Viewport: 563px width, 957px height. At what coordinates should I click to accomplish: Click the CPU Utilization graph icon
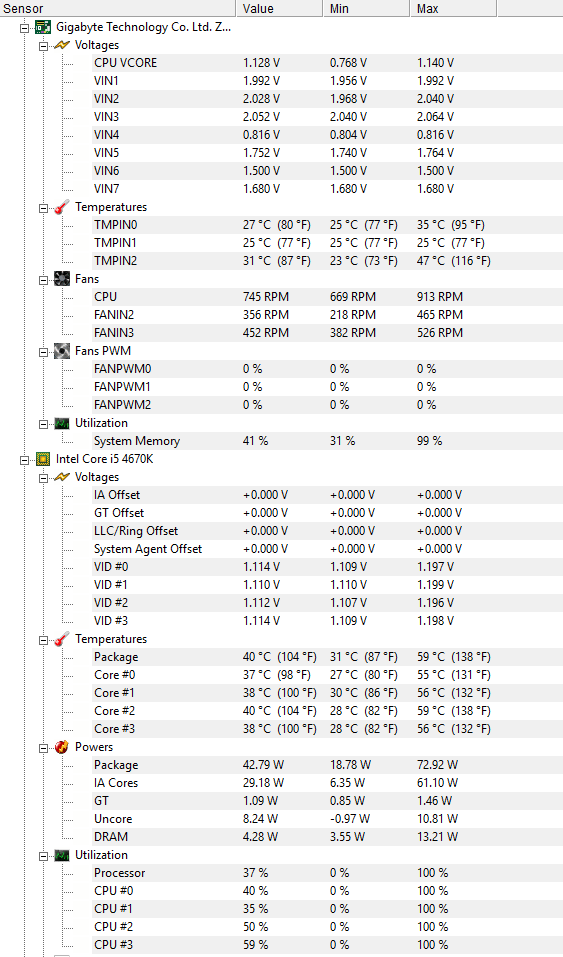point(62,855)
